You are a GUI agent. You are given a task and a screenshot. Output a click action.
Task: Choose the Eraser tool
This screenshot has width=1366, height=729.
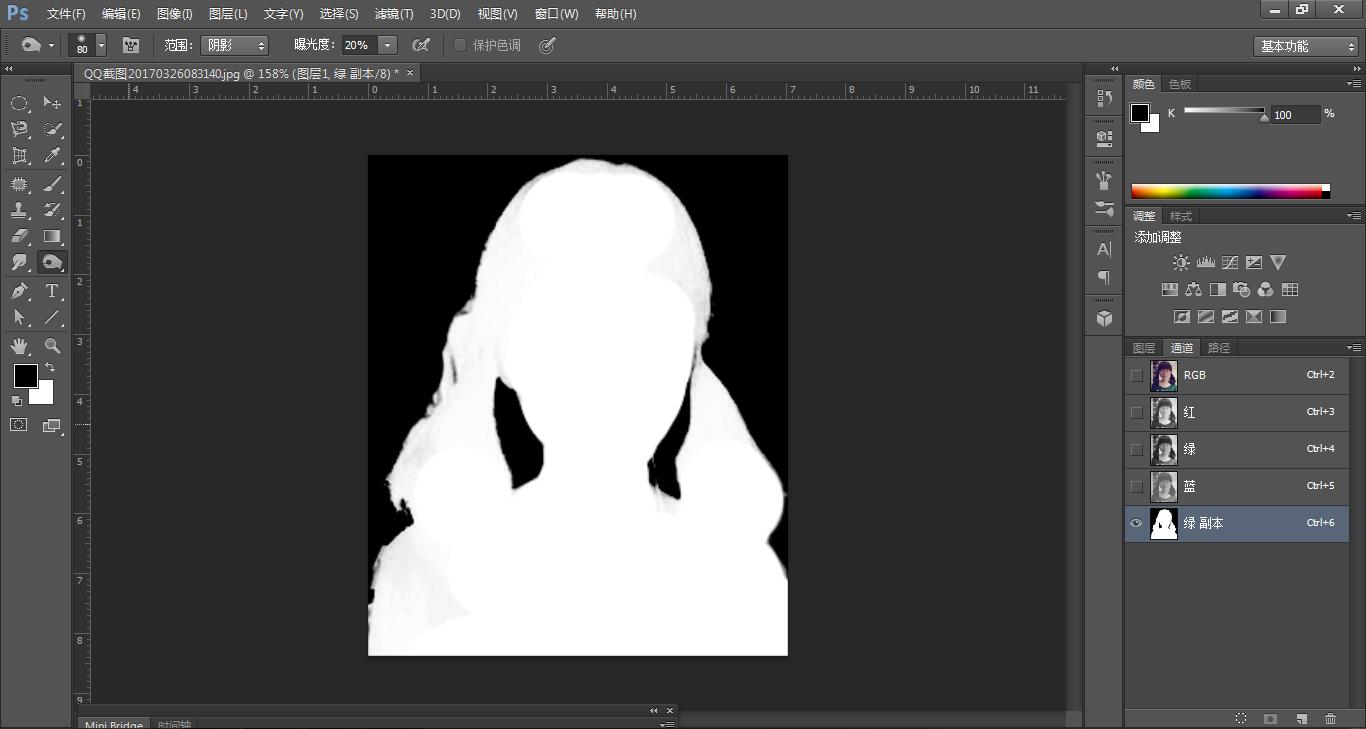[x=19, y=237]
